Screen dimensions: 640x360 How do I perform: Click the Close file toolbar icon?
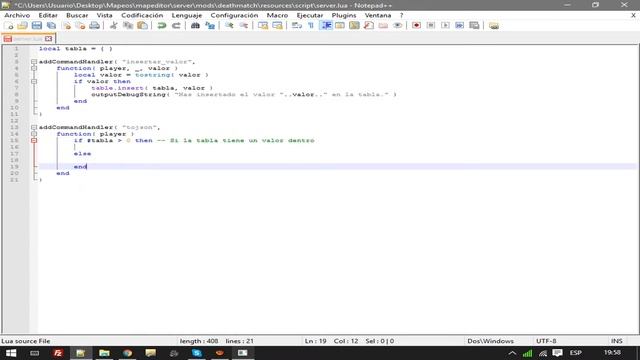(x=66, y=26)
